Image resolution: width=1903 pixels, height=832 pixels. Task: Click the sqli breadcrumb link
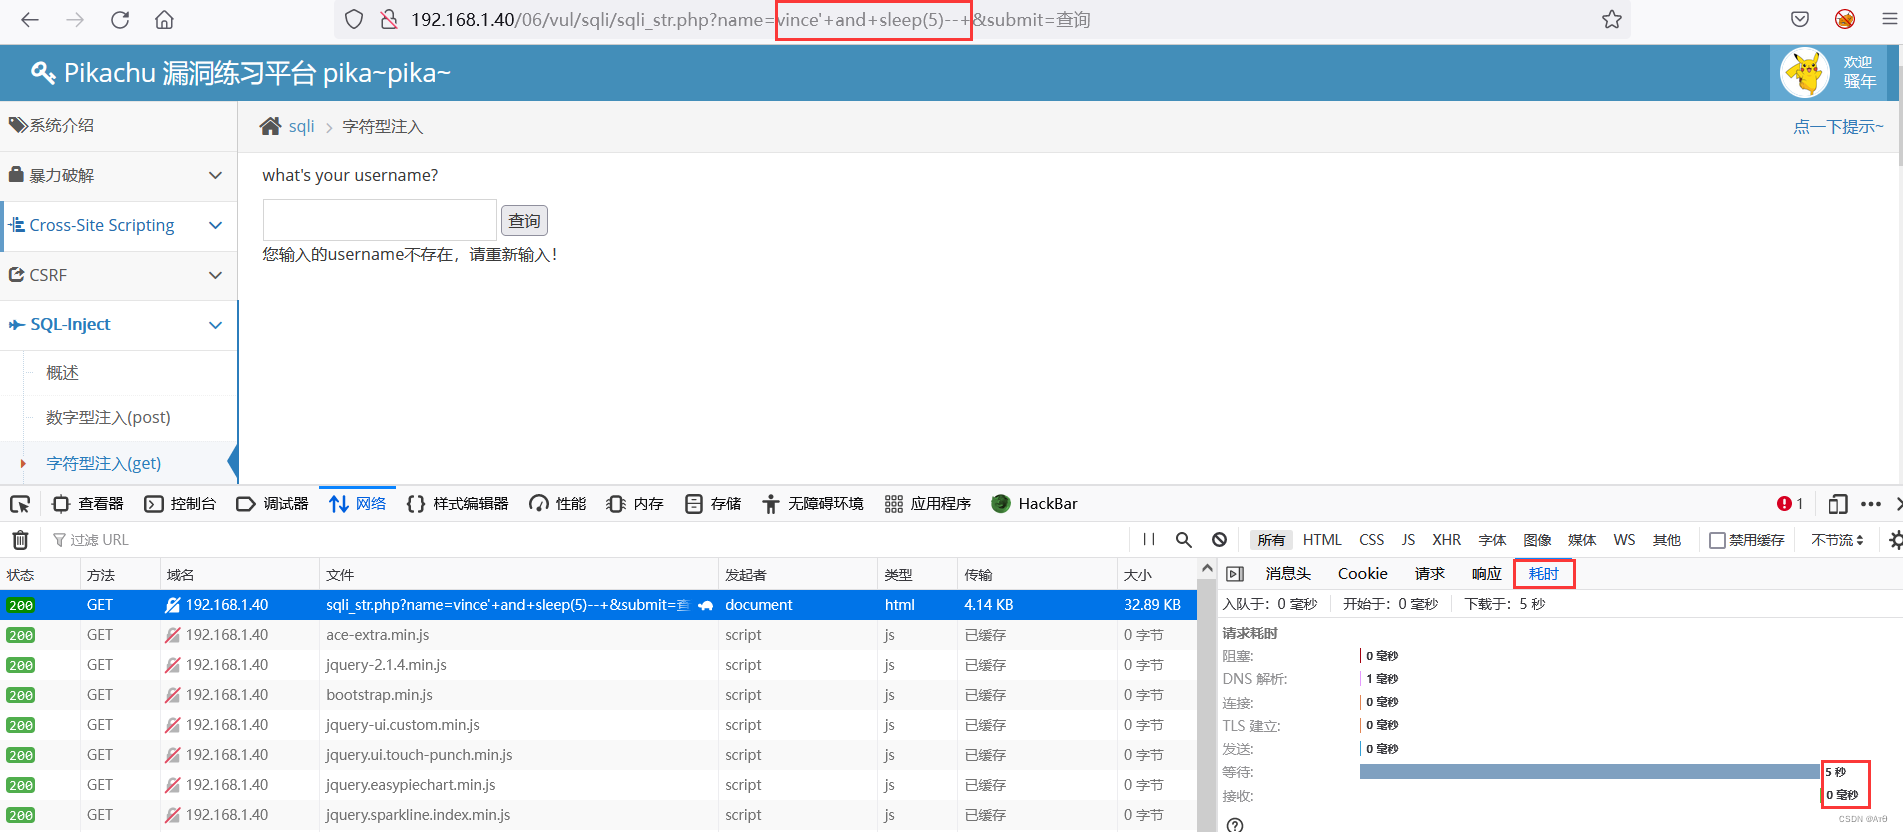pyautogui.click(x=301, y=126)
